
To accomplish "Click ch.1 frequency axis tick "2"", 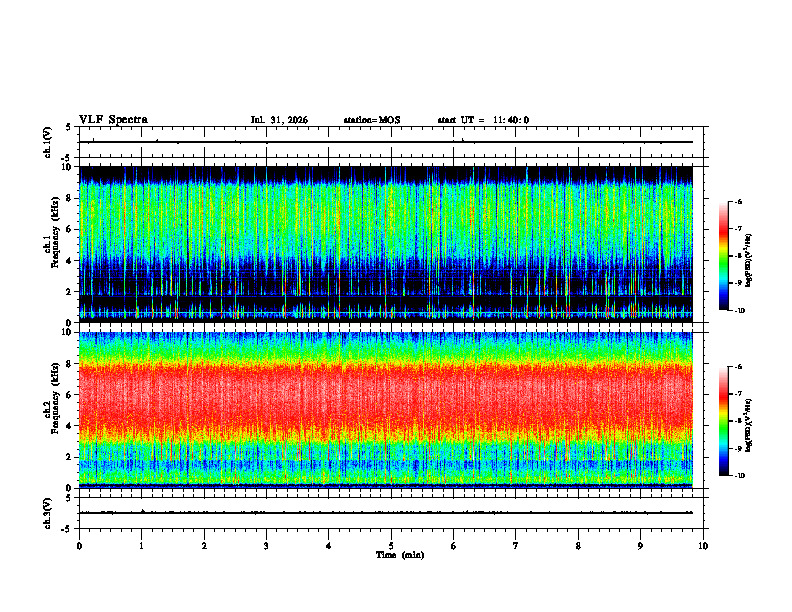I will (x=70, y=292).
